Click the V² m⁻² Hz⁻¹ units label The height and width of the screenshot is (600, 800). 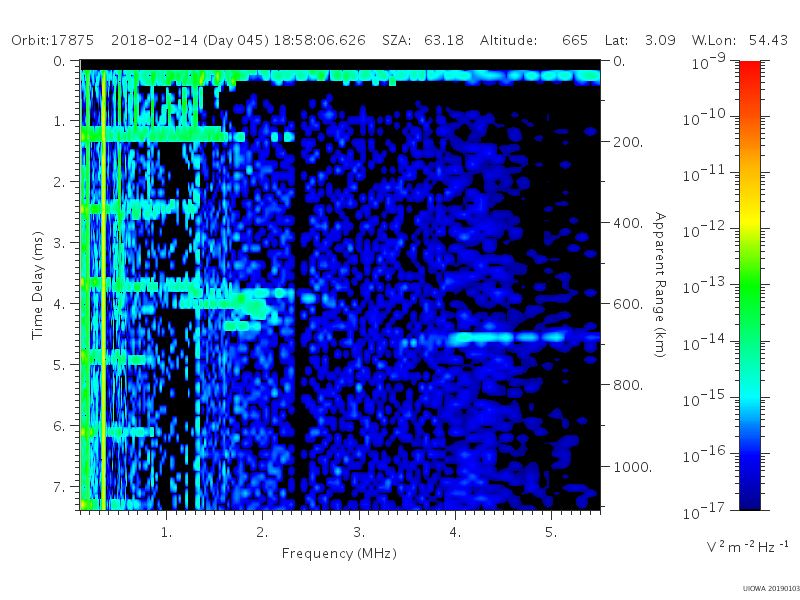[747, 547]
